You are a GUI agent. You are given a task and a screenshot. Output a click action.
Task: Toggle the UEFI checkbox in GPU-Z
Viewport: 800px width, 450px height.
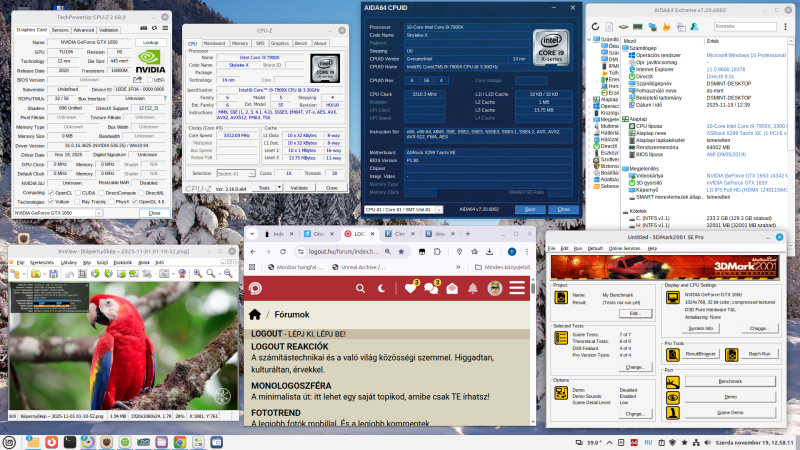pos(149,80)
